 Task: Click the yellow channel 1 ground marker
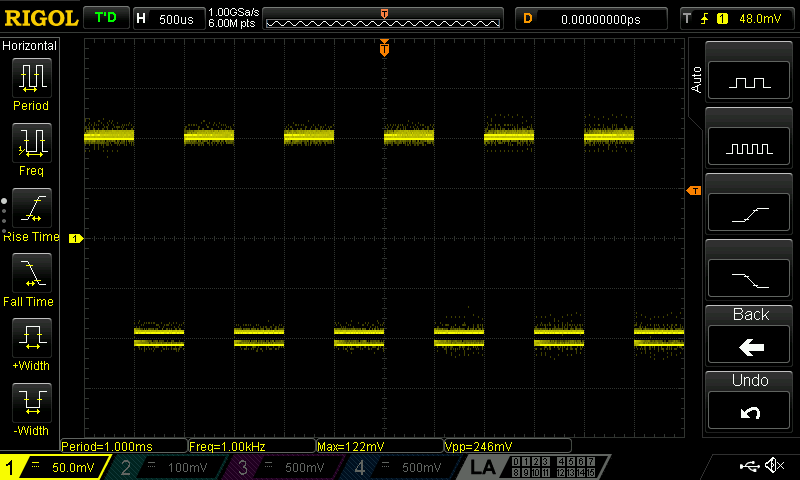tap(76, 238)
